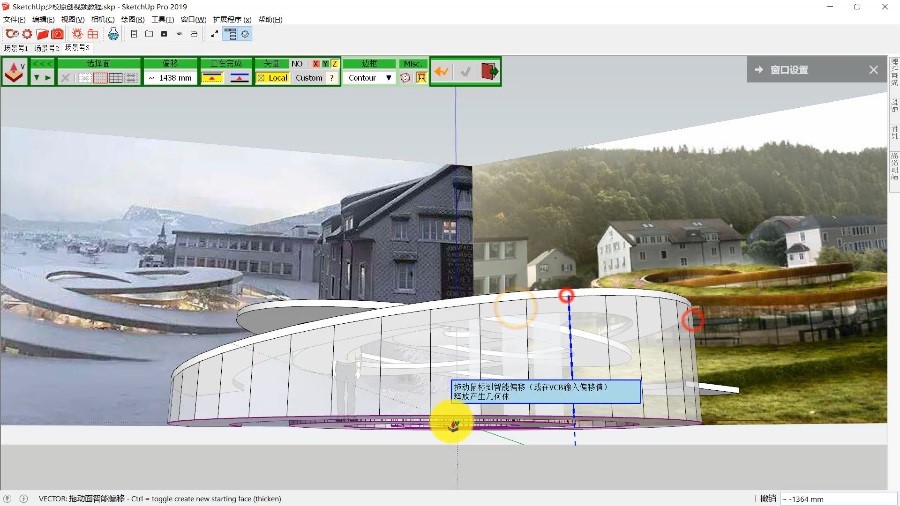Click the NO vector direction button
The width and height of the screenshot is (900, 506).
297,64
